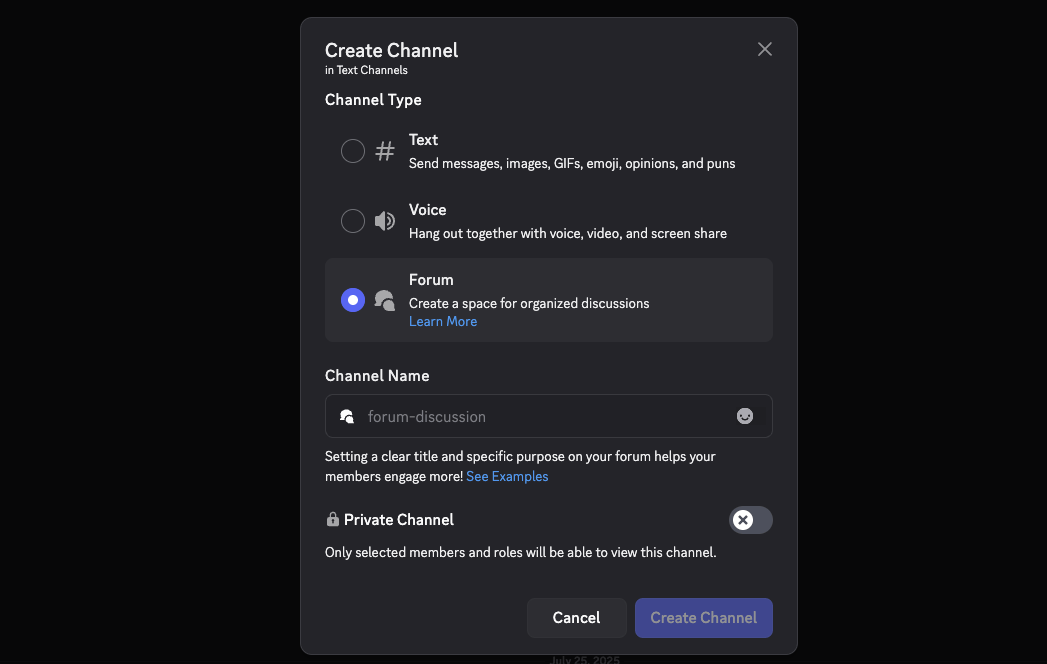This screenshot has height=664, width=1047.
Task: Click the Forum option title text
Action: click(431, 280)
